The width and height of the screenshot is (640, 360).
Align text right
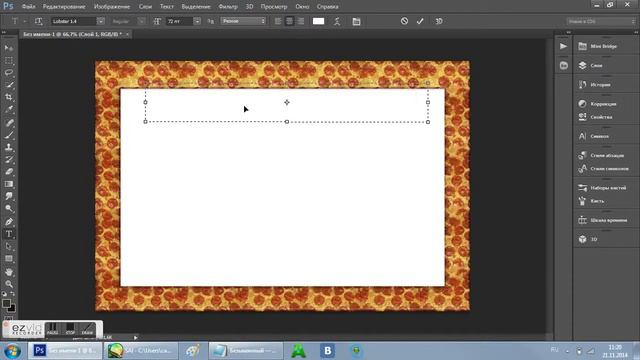pos(301,21)
